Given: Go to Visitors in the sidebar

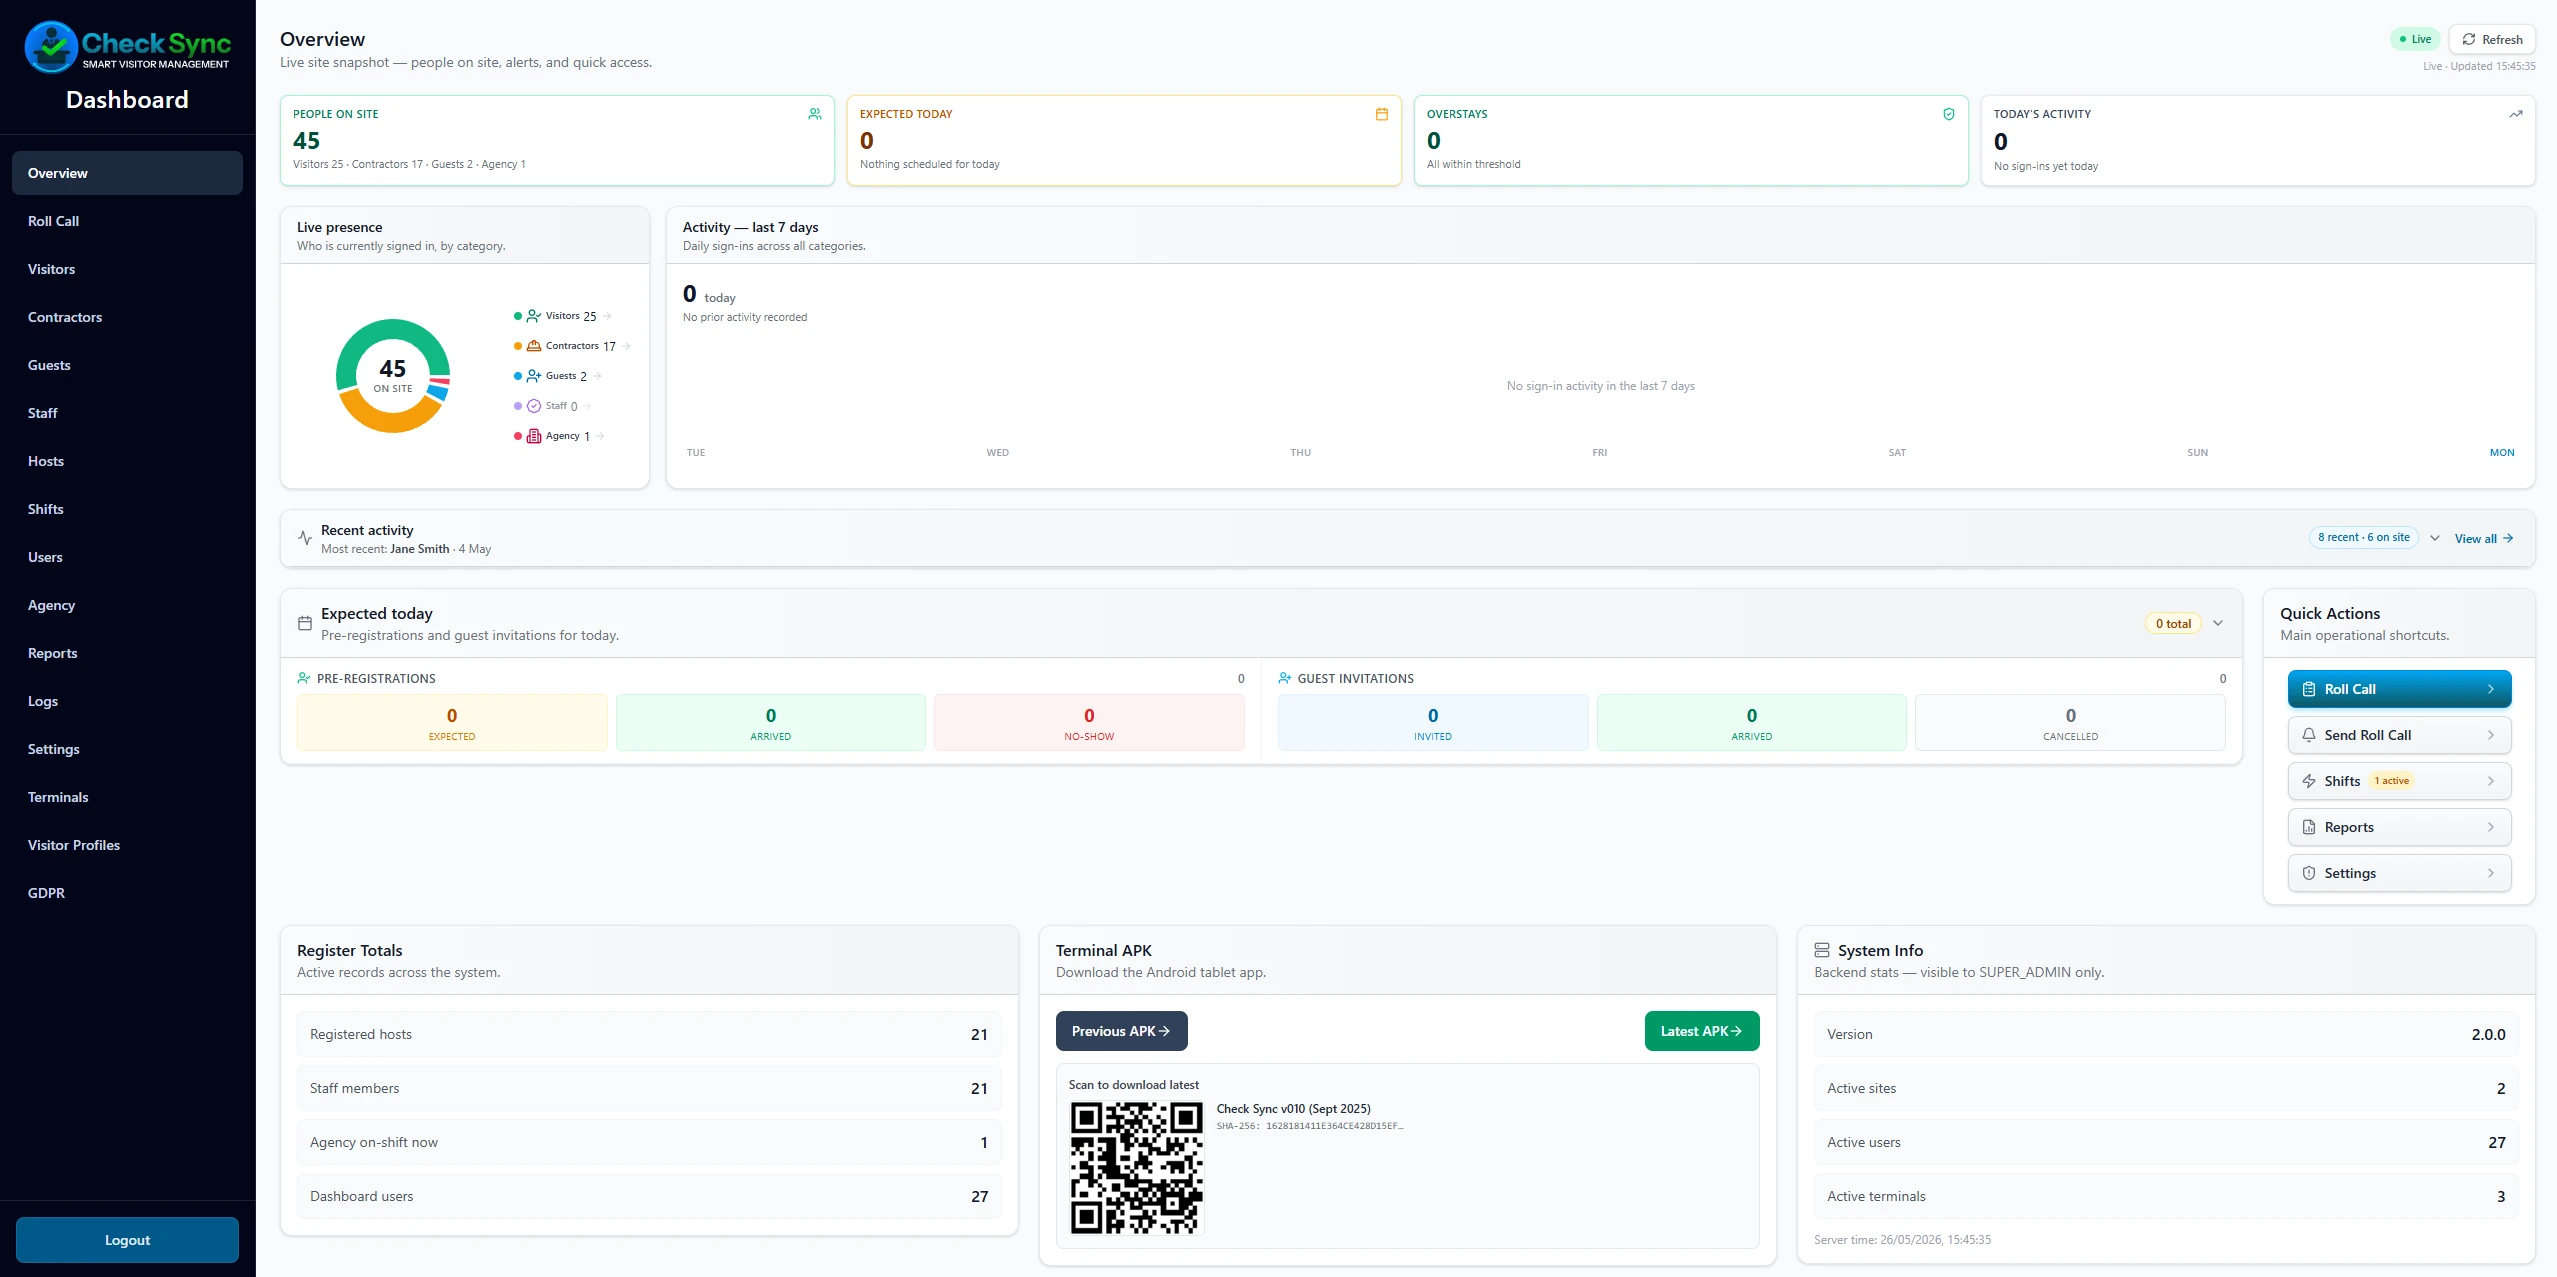Looking at the screenshot, I should point(127,269).
